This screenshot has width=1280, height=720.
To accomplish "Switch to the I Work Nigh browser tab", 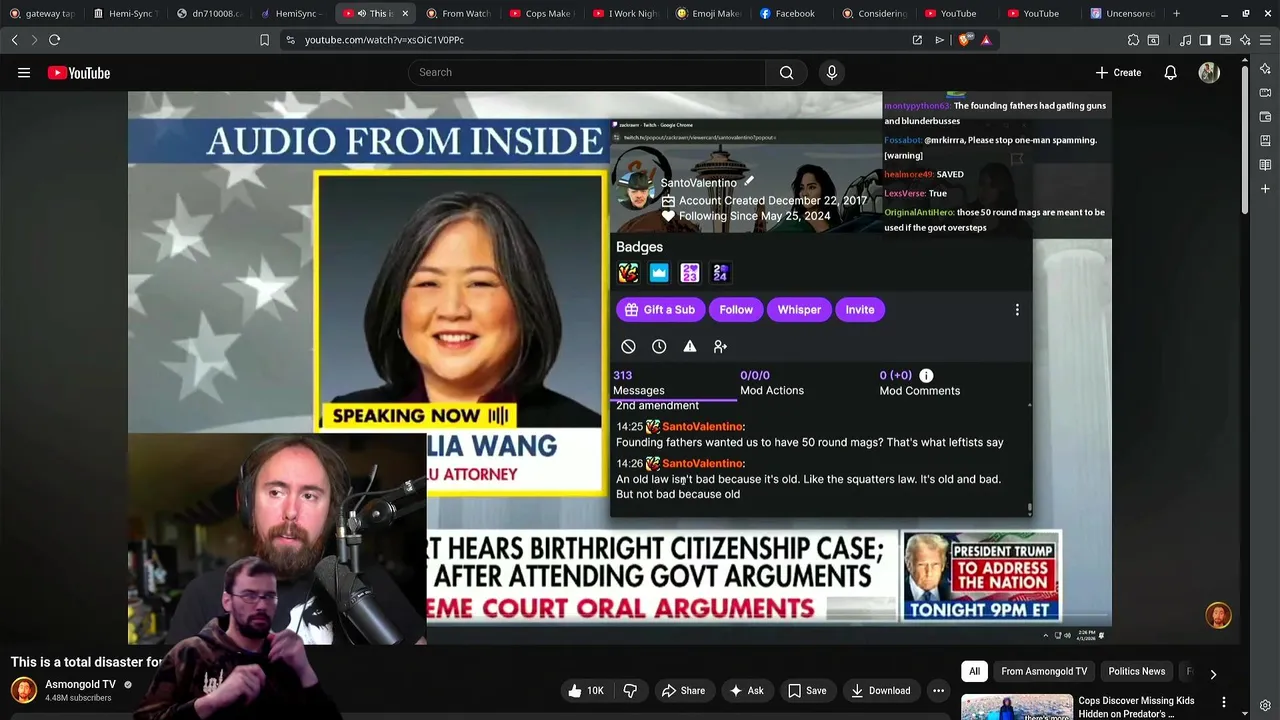I will 625,13.
